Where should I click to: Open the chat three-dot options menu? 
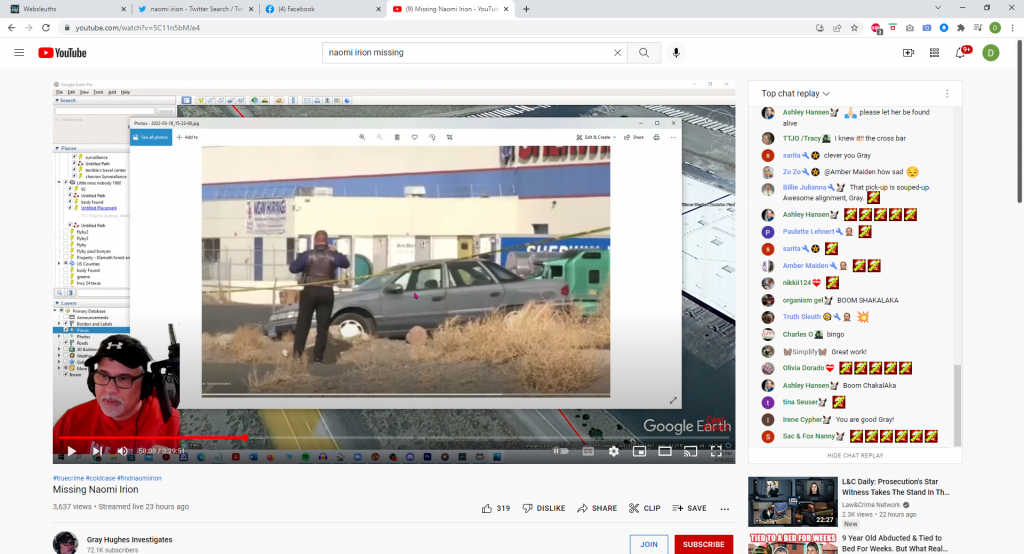click(x=946, y=94)
